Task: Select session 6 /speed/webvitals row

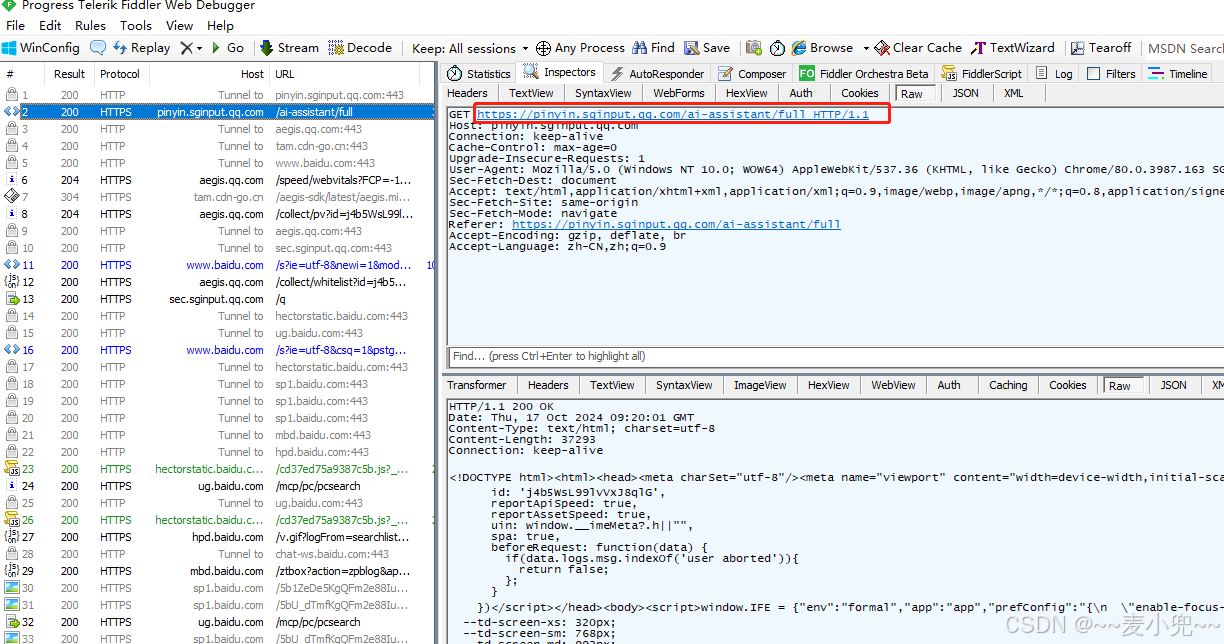Action: (x=217, y=180)
